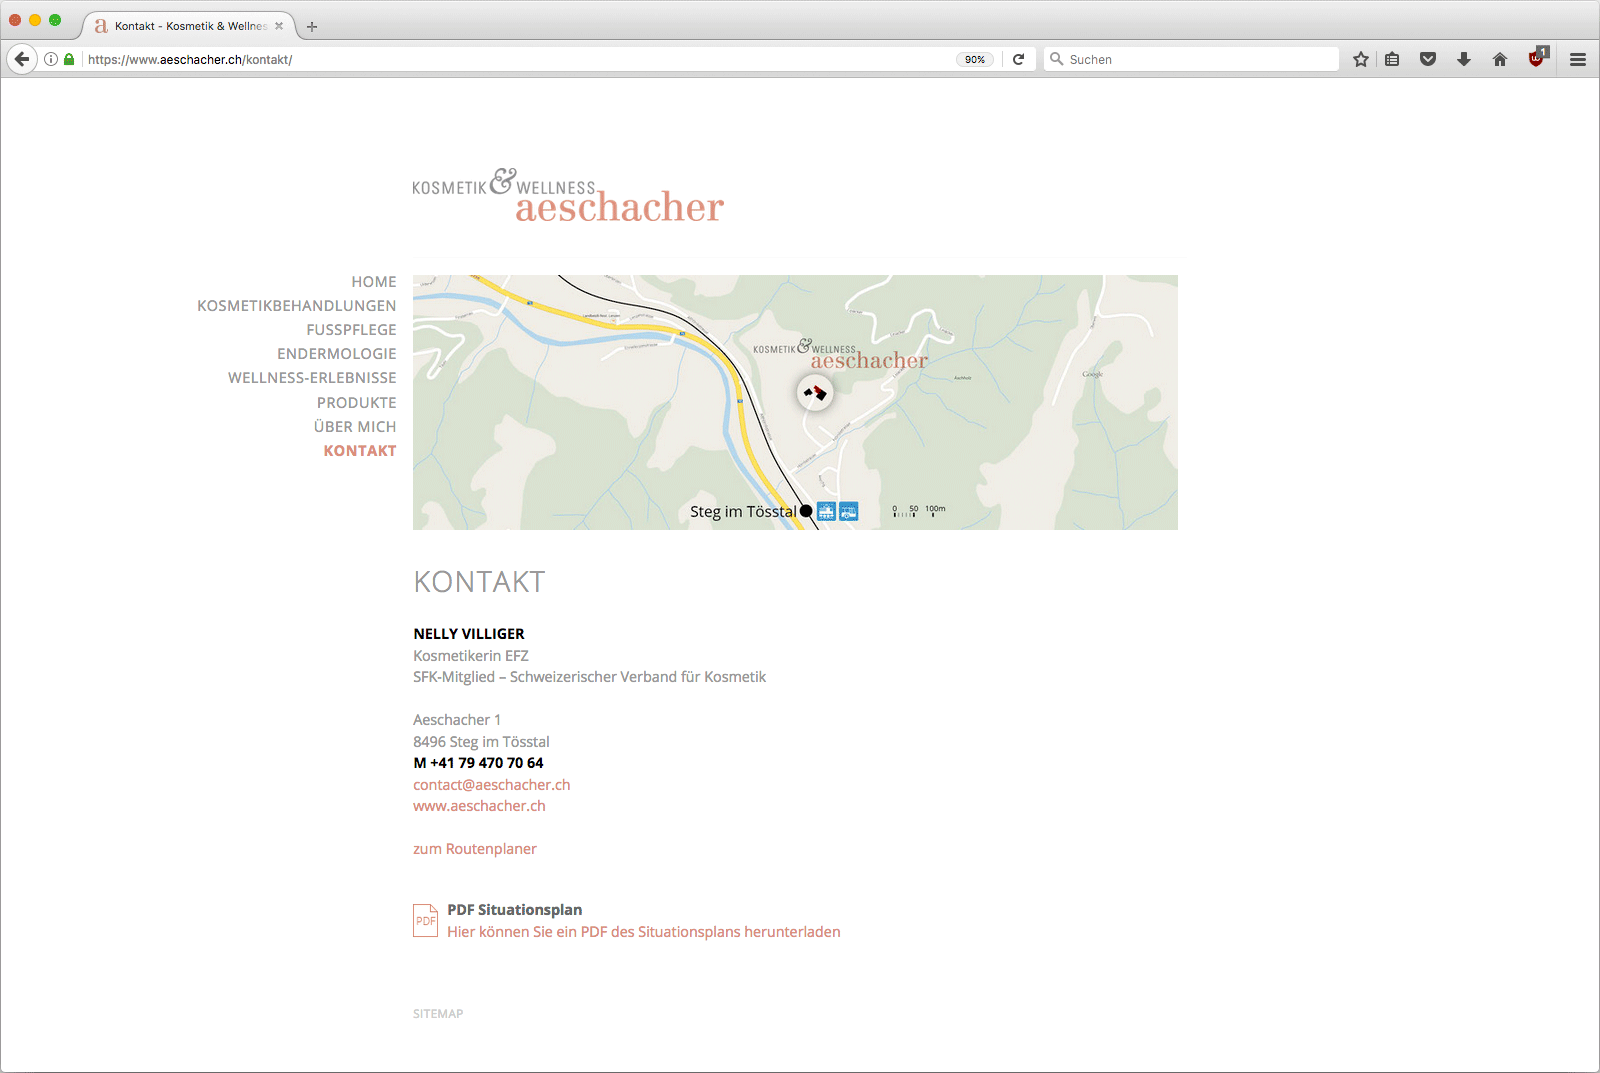Open WELLNESS-ERLEBNISSE page

click(x=312, y=378)
